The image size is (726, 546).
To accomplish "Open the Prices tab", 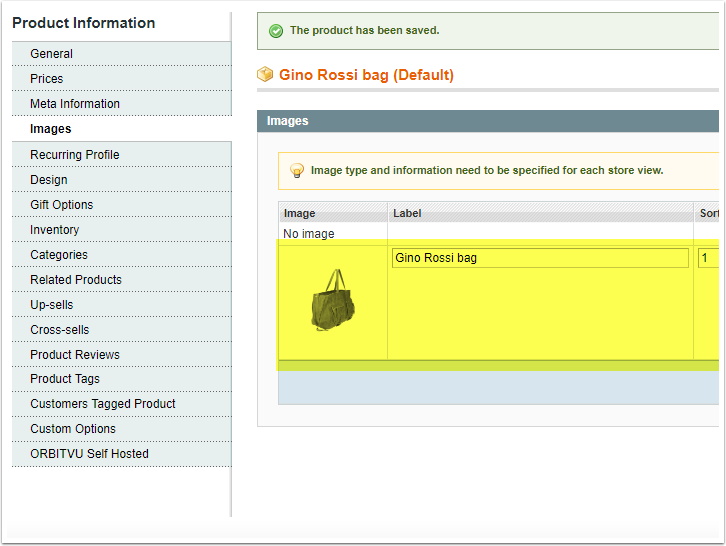I will point(121,79).
